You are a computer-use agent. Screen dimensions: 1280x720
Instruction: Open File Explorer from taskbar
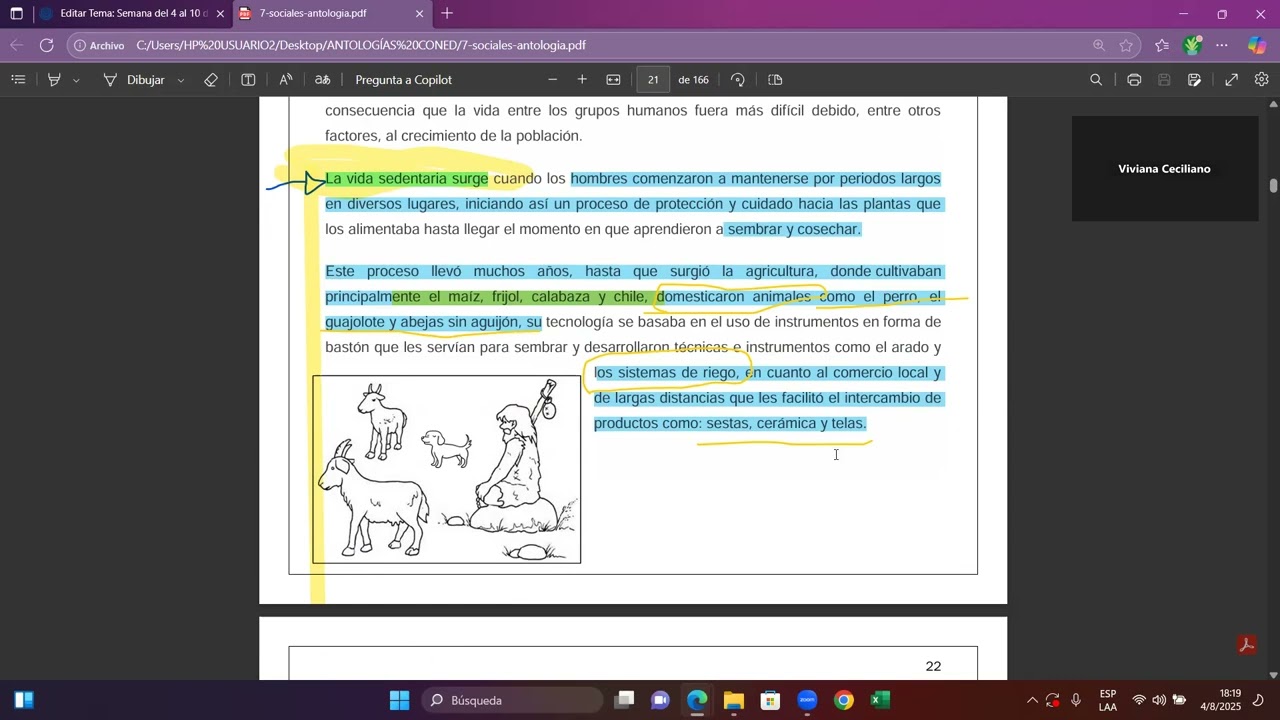734,700
